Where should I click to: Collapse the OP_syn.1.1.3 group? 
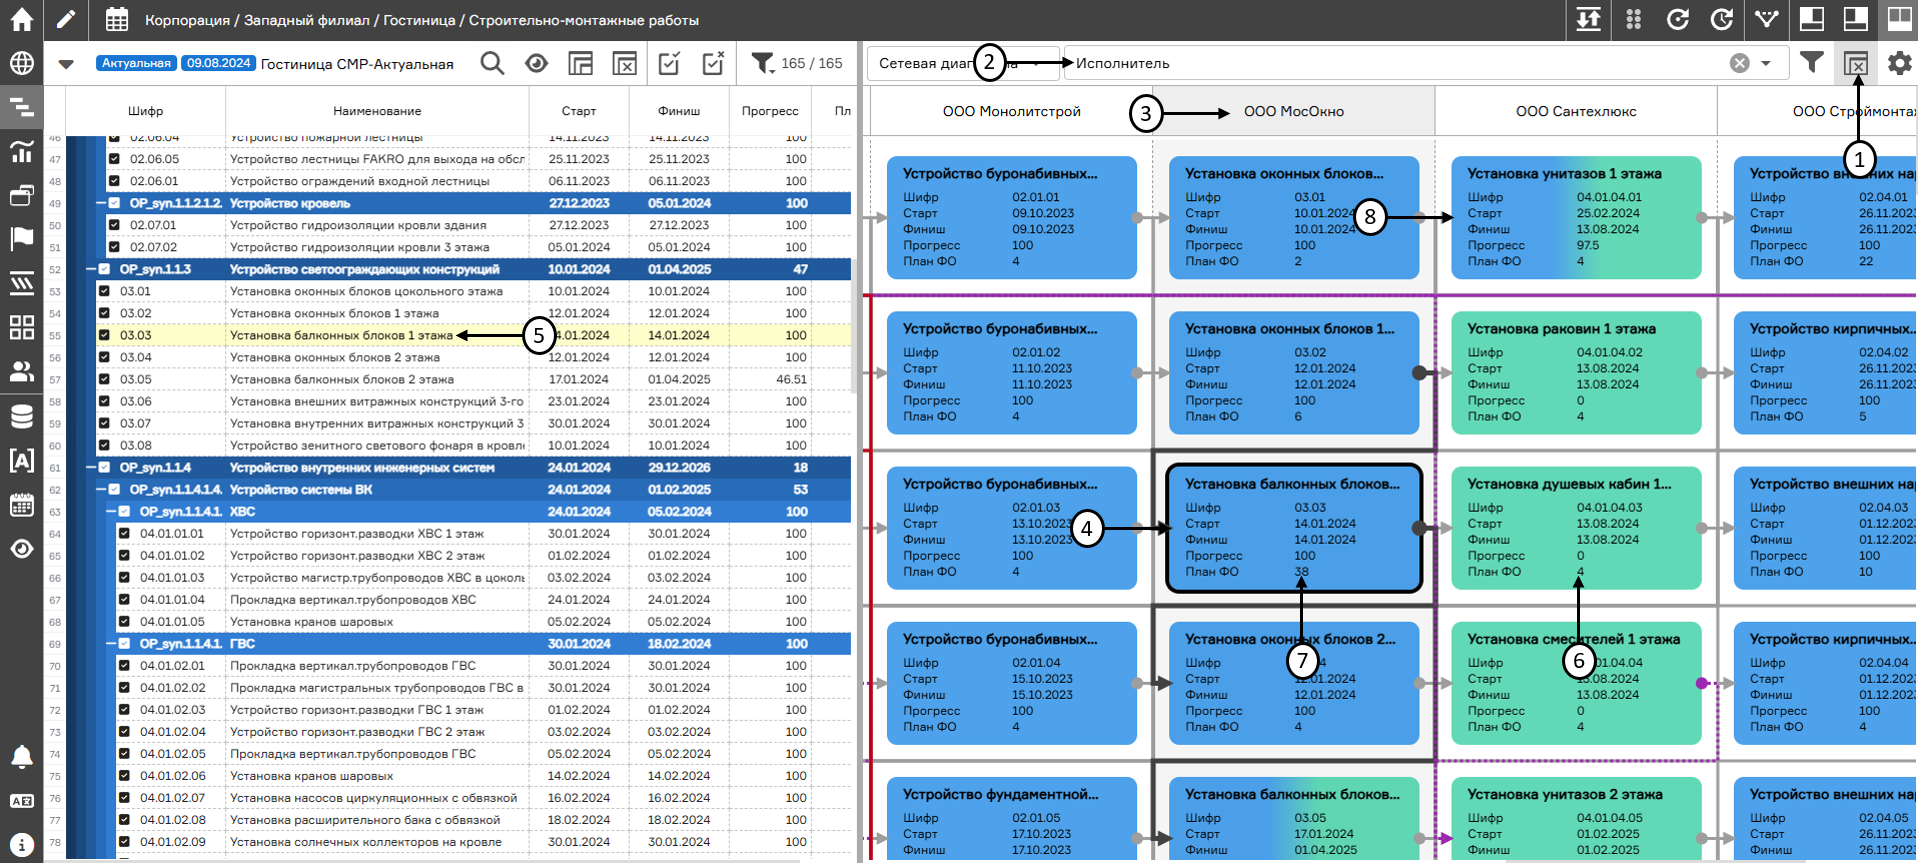pyautogui.click(x=90, y=269)
